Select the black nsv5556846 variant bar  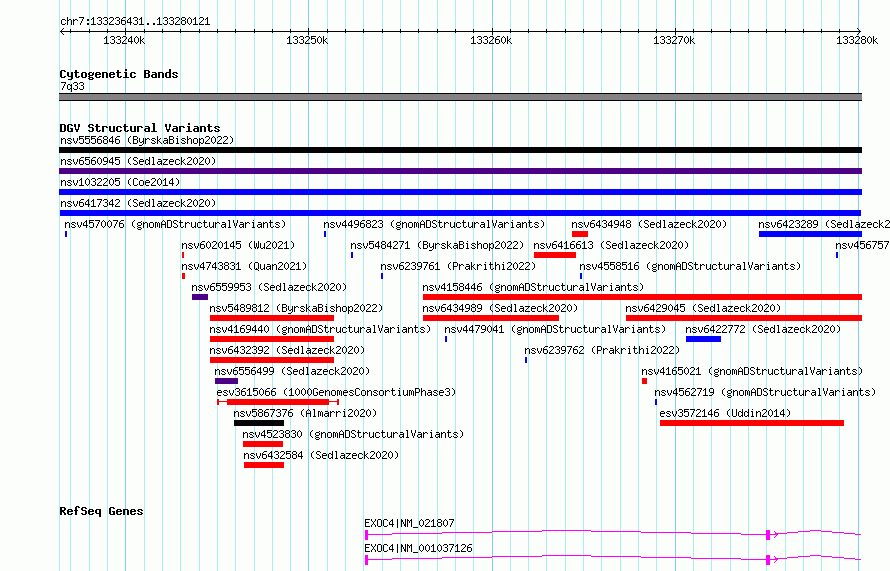coord(460,150)
